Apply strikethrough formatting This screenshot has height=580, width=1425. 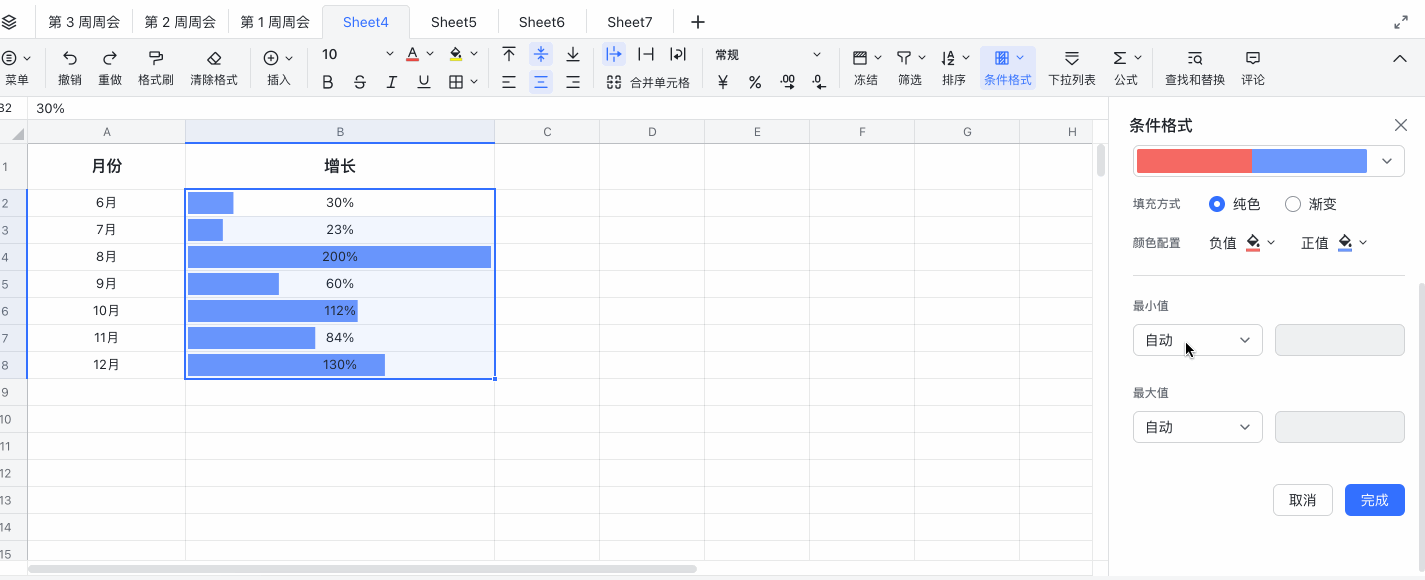tap(359, 82)
